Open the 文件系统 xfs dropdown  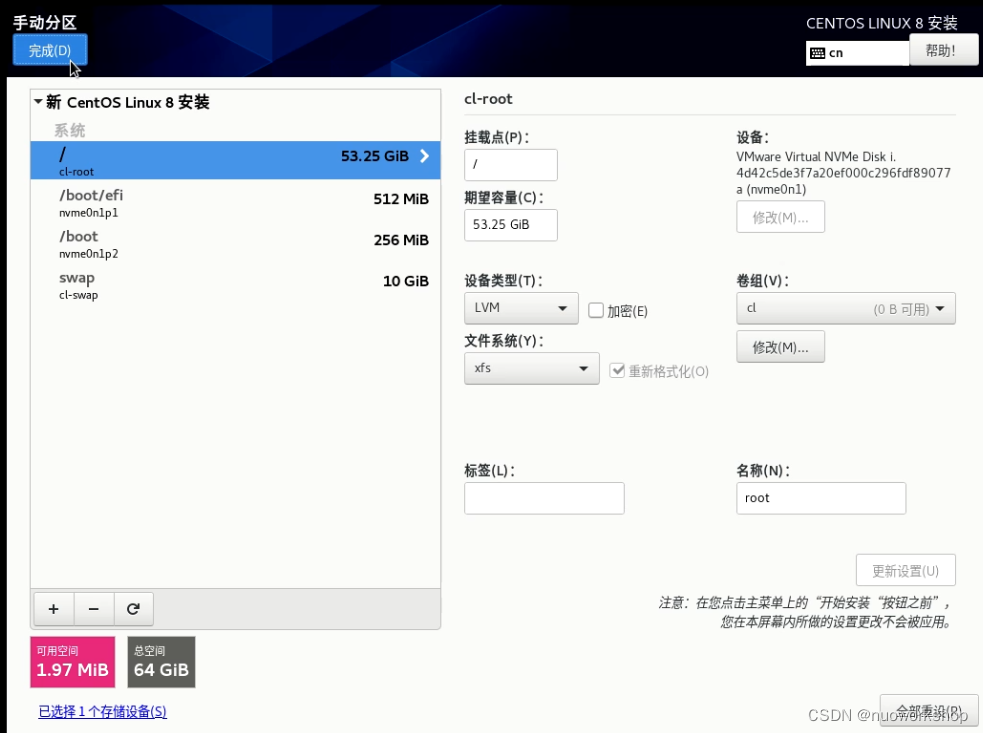(532, 368)
